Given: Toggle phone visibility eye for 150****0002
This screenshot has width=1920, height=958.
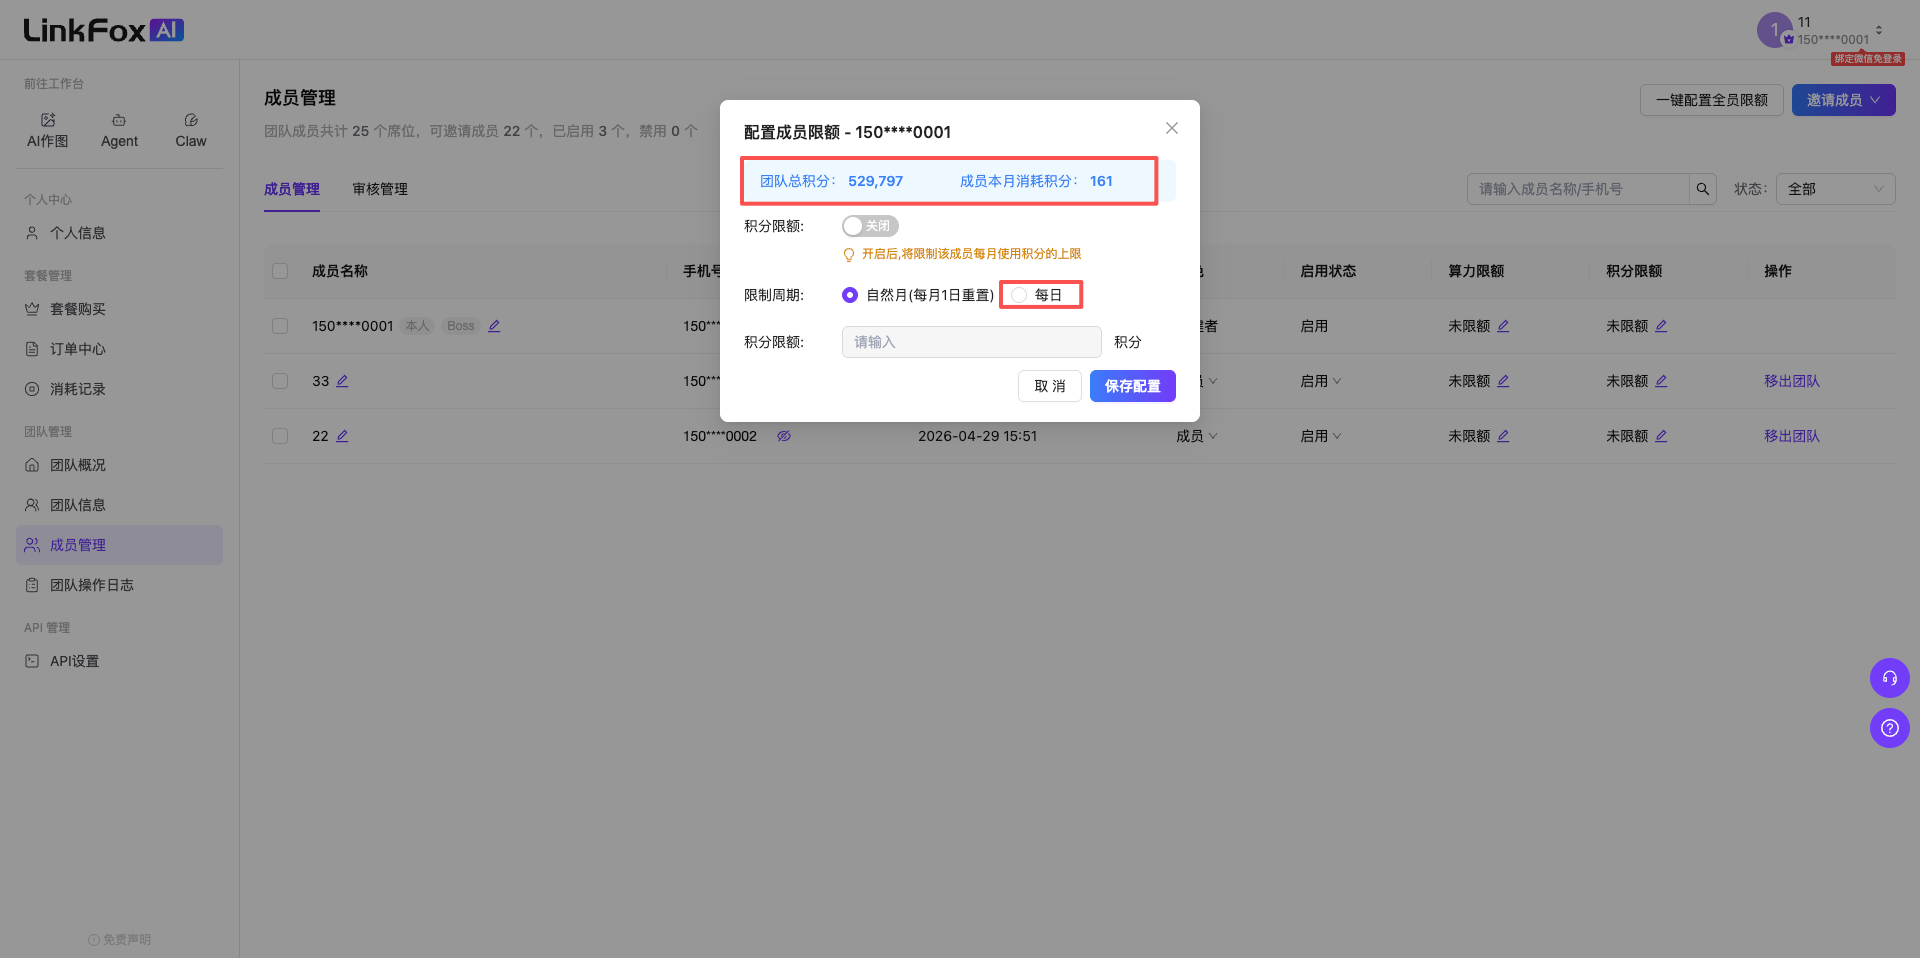Looking at the screenshot, I should click(x=784, y=436).
